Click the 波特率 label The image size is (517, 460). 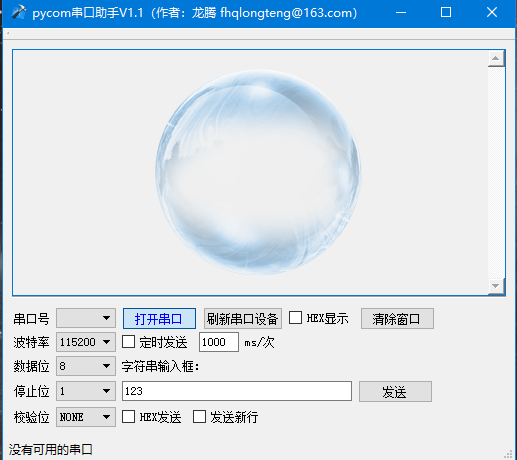(31, 342)
